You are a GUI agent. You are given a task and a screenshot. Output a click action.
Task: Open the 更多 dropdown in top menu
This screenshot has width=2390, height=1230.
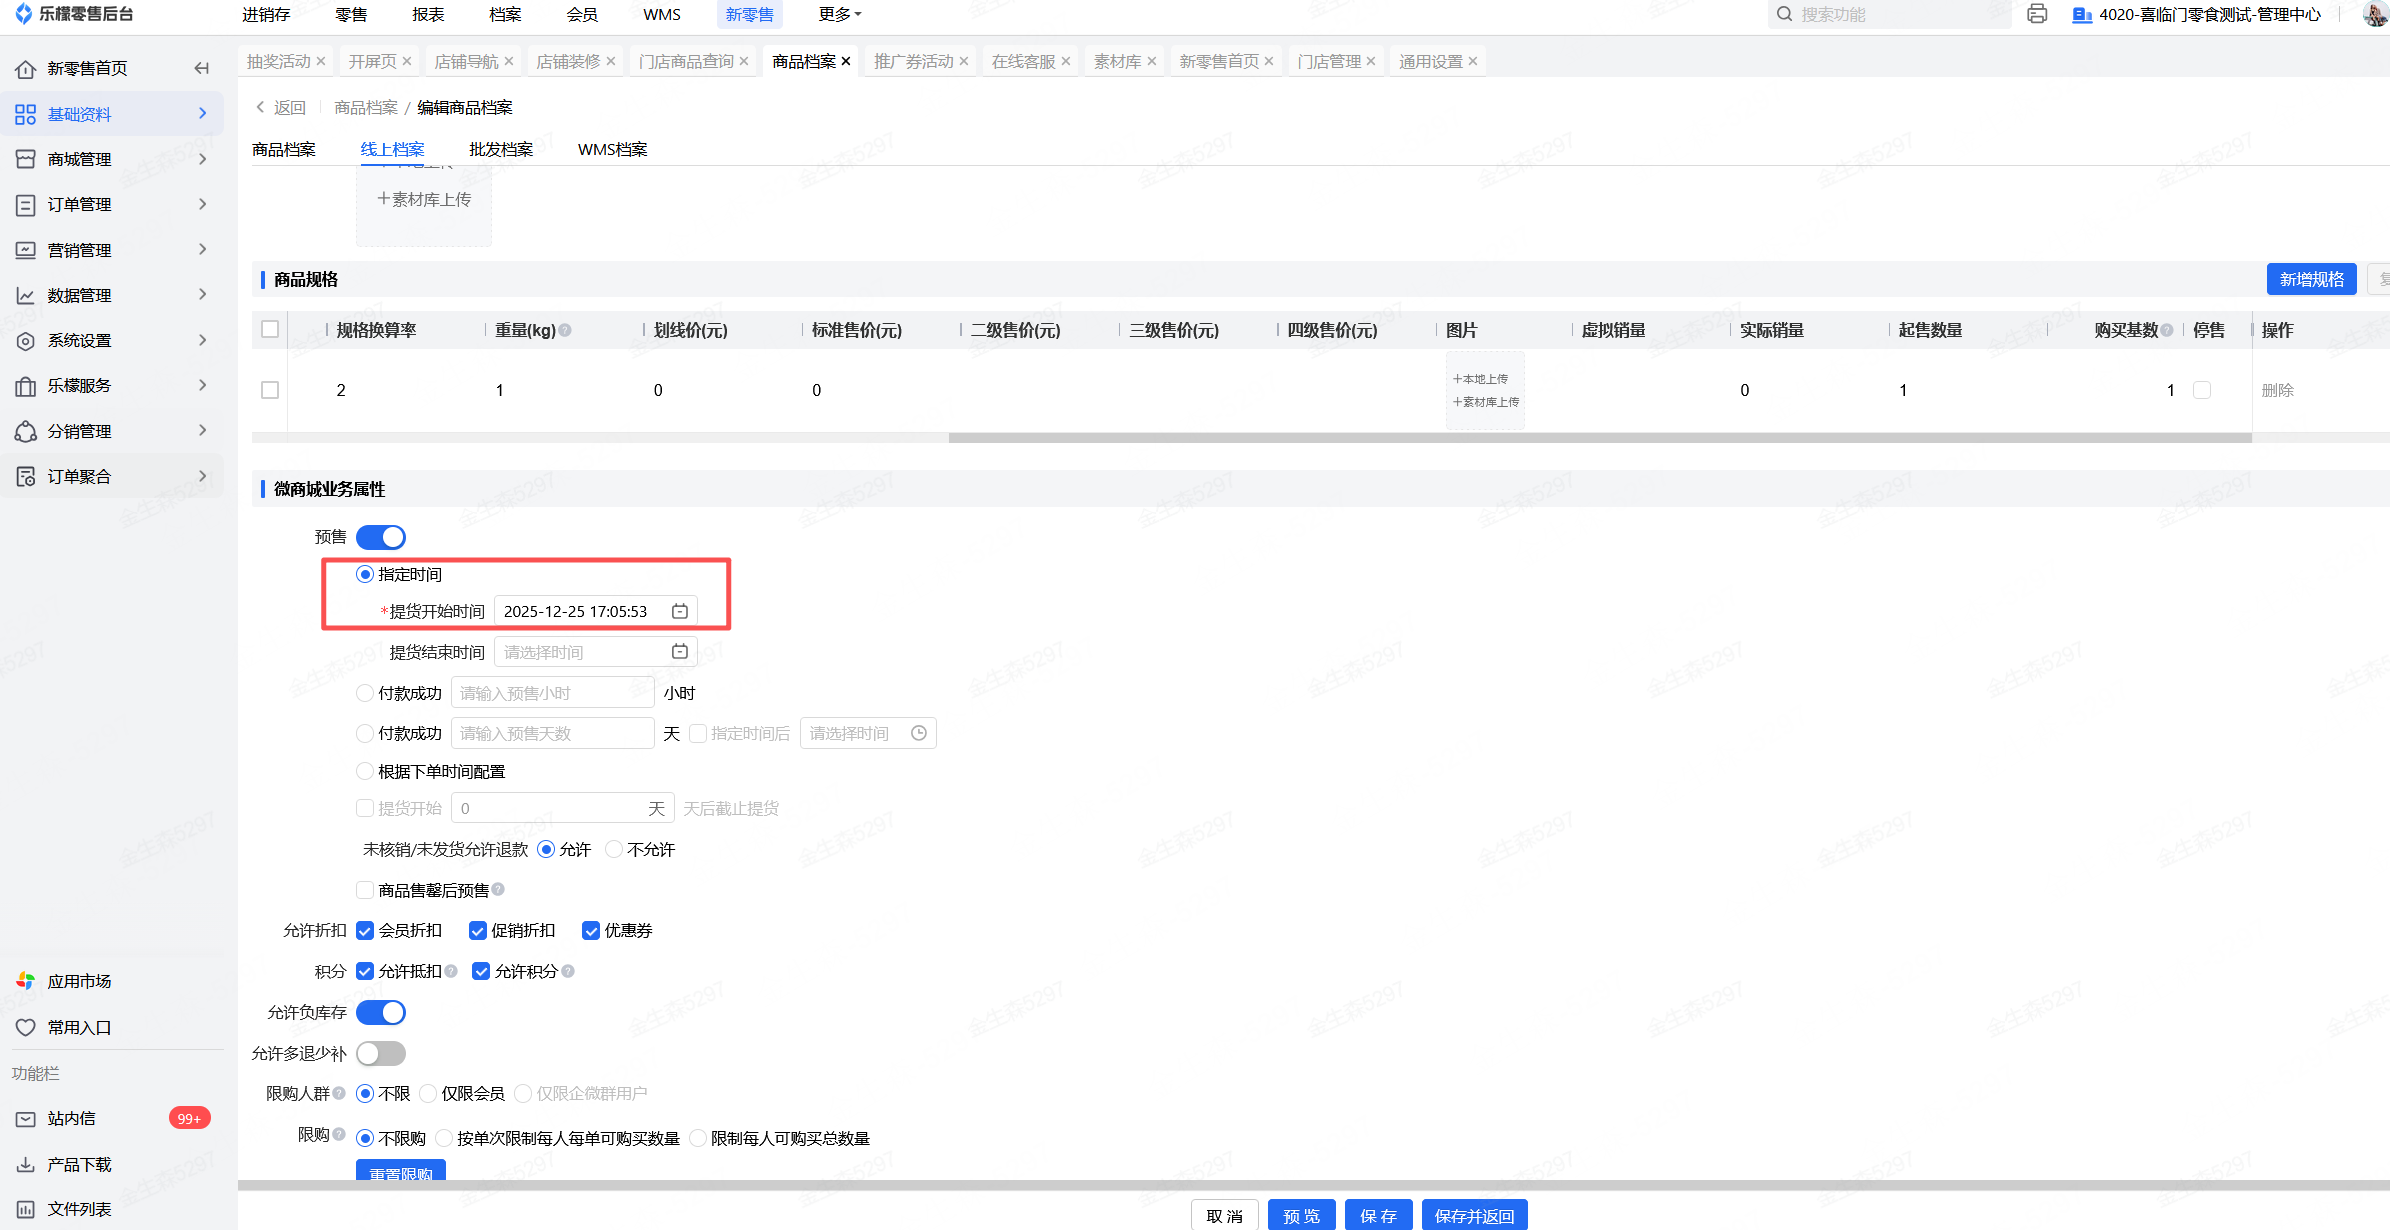click(x=839, y=14)
